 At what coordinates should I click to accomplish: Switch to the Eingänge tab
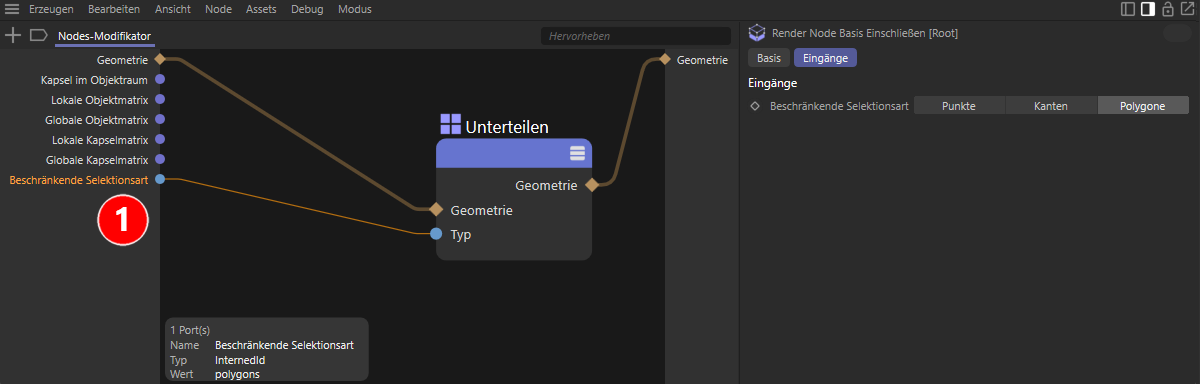[825, 58]
